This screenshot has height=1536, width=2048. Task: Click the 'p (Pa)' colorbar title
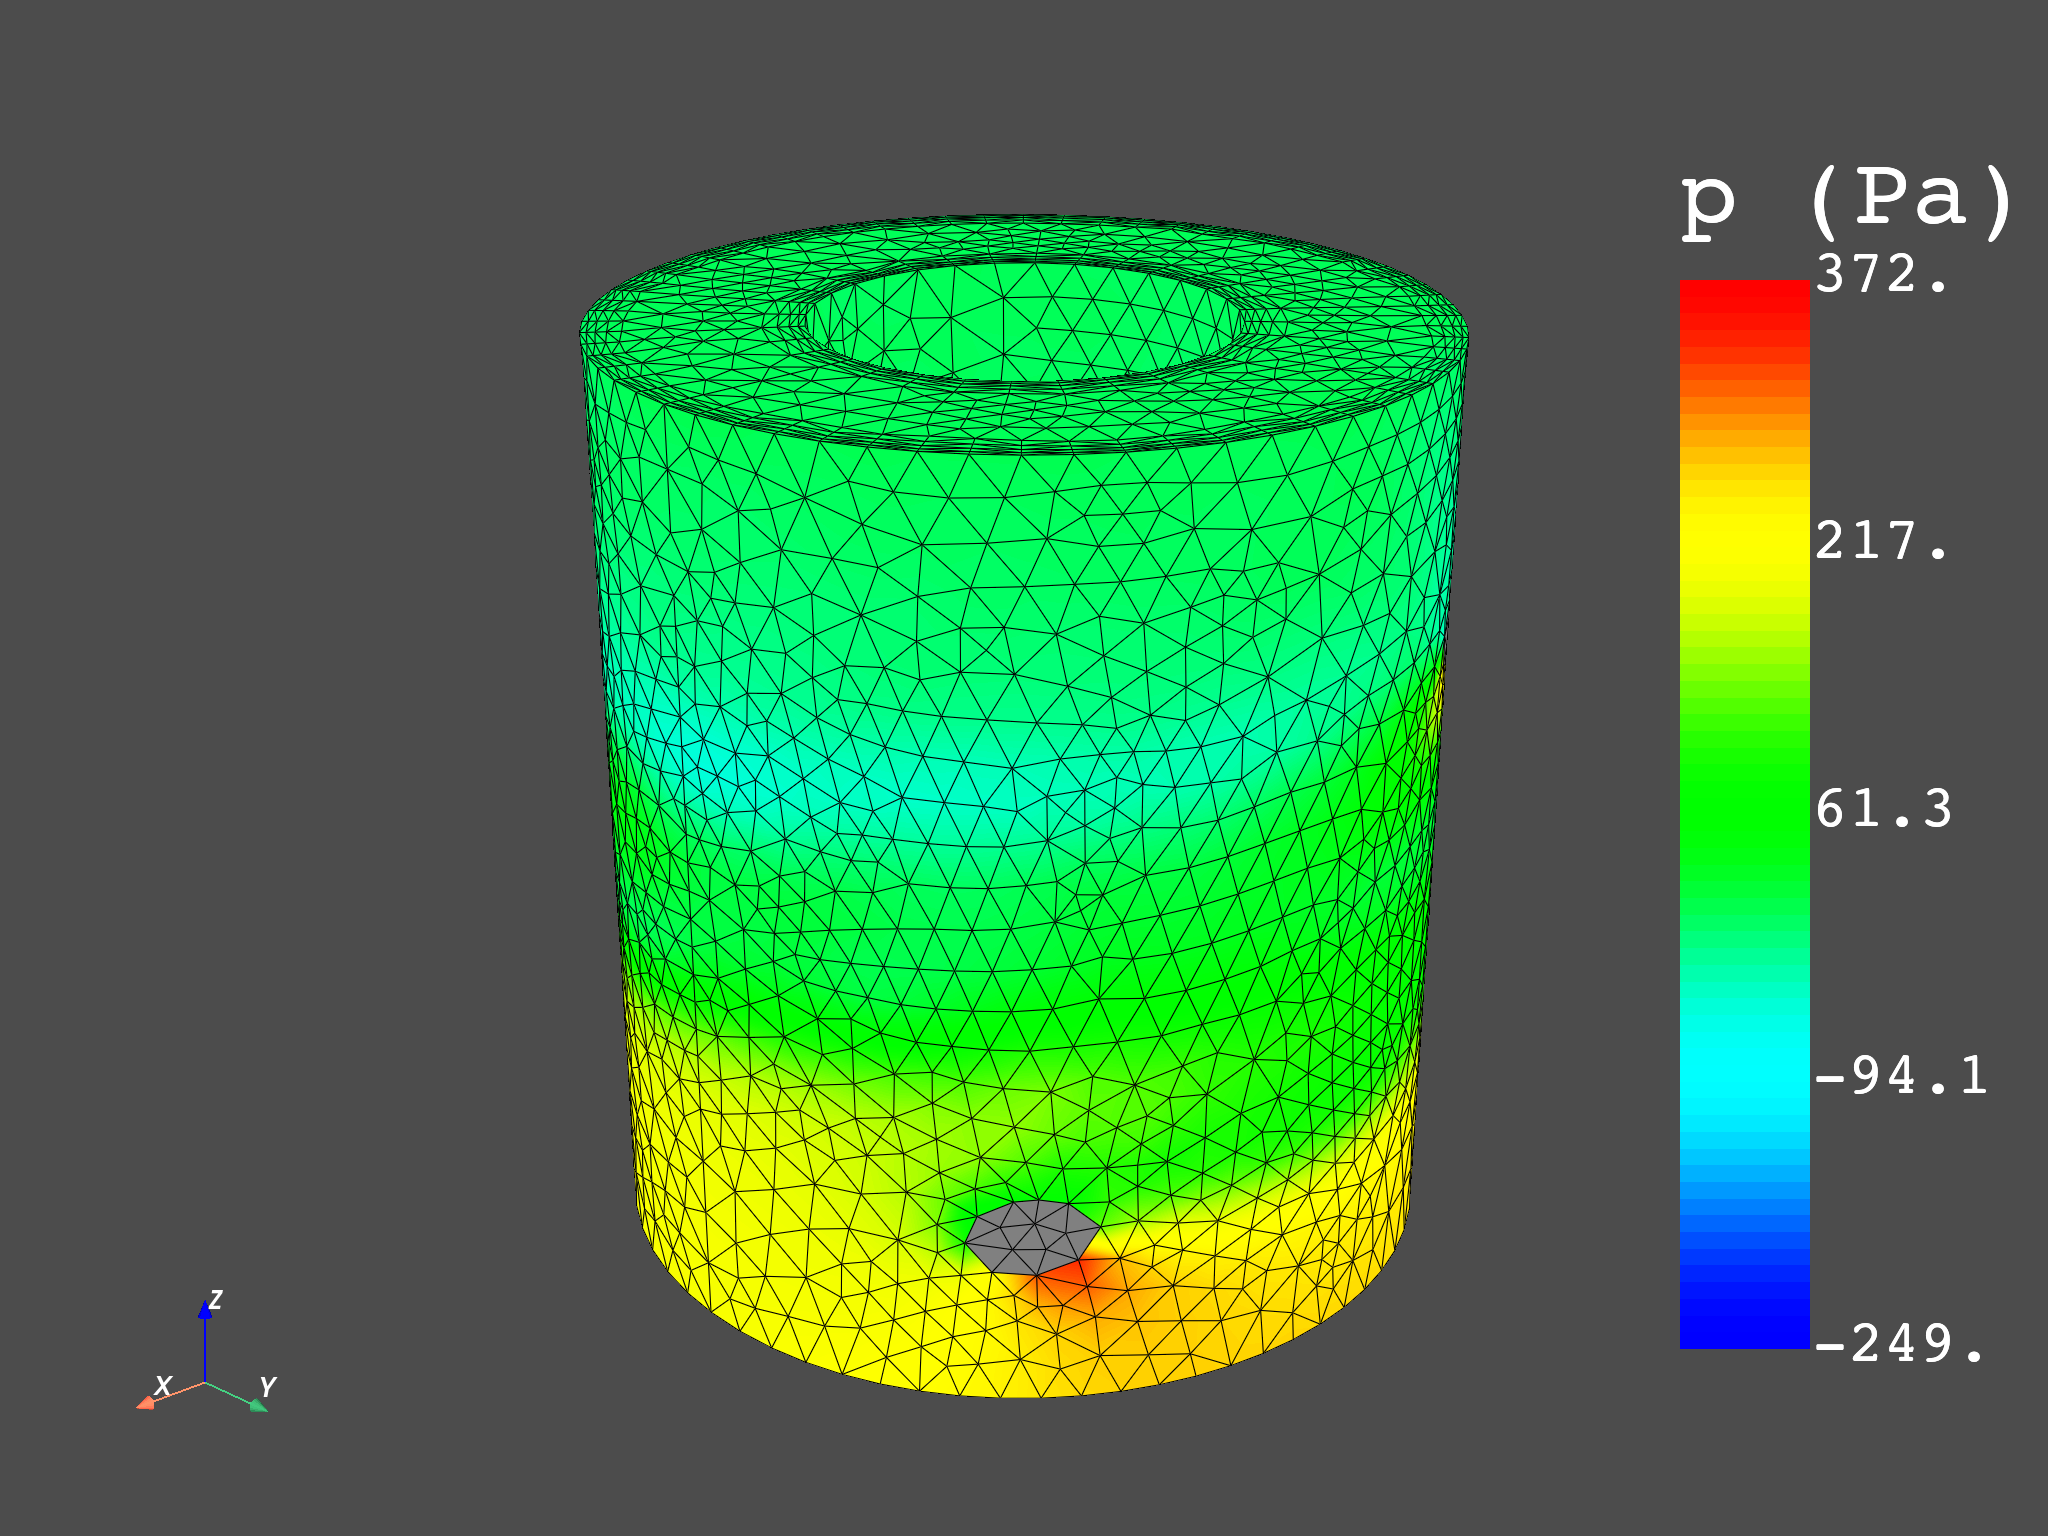click(x=1847, y=203)
